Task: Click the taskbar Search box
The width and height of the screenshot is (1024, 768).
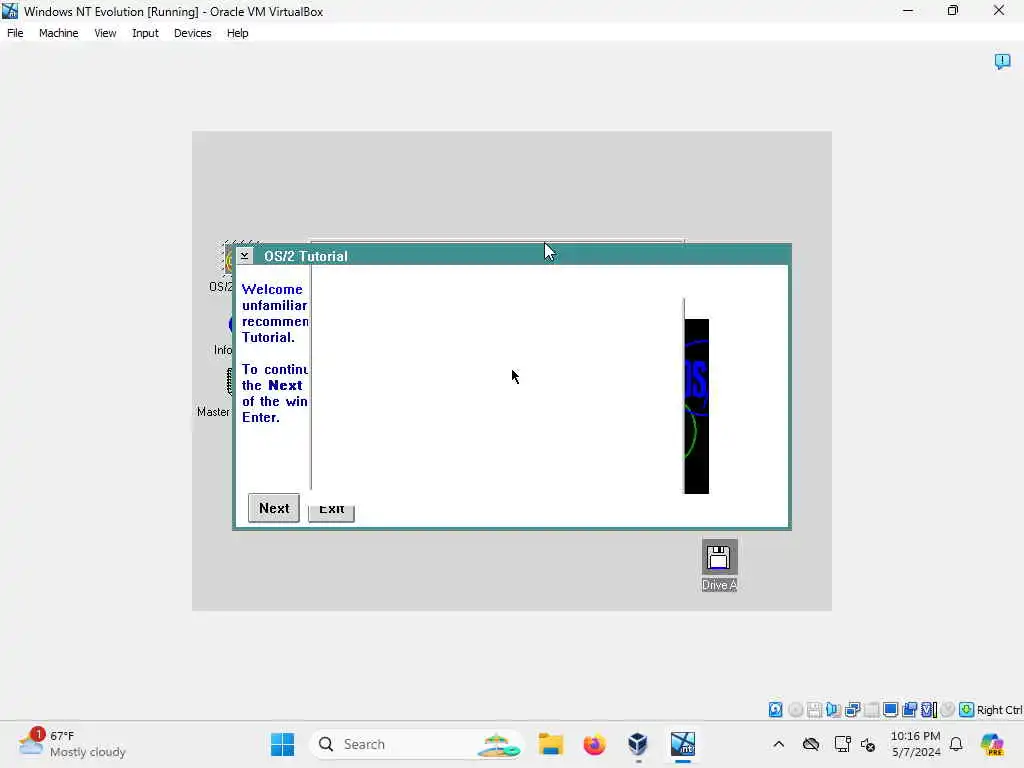Action: (x=416, y=744)
